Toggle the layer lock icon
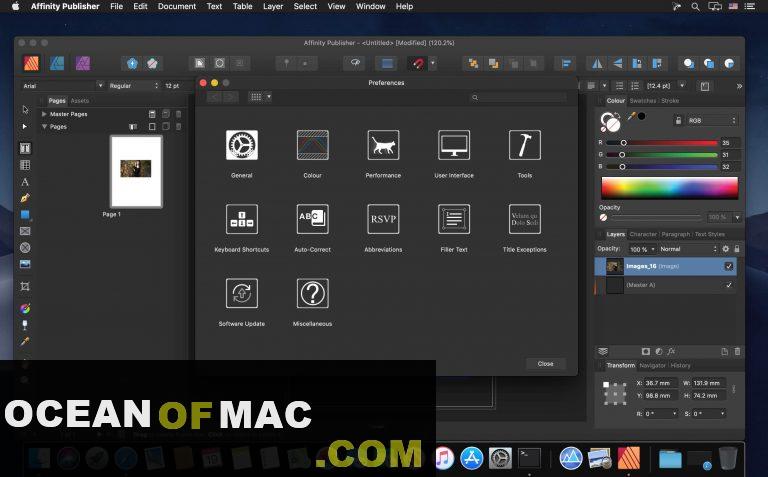This screenshot has width=768, height=477. 737,249
